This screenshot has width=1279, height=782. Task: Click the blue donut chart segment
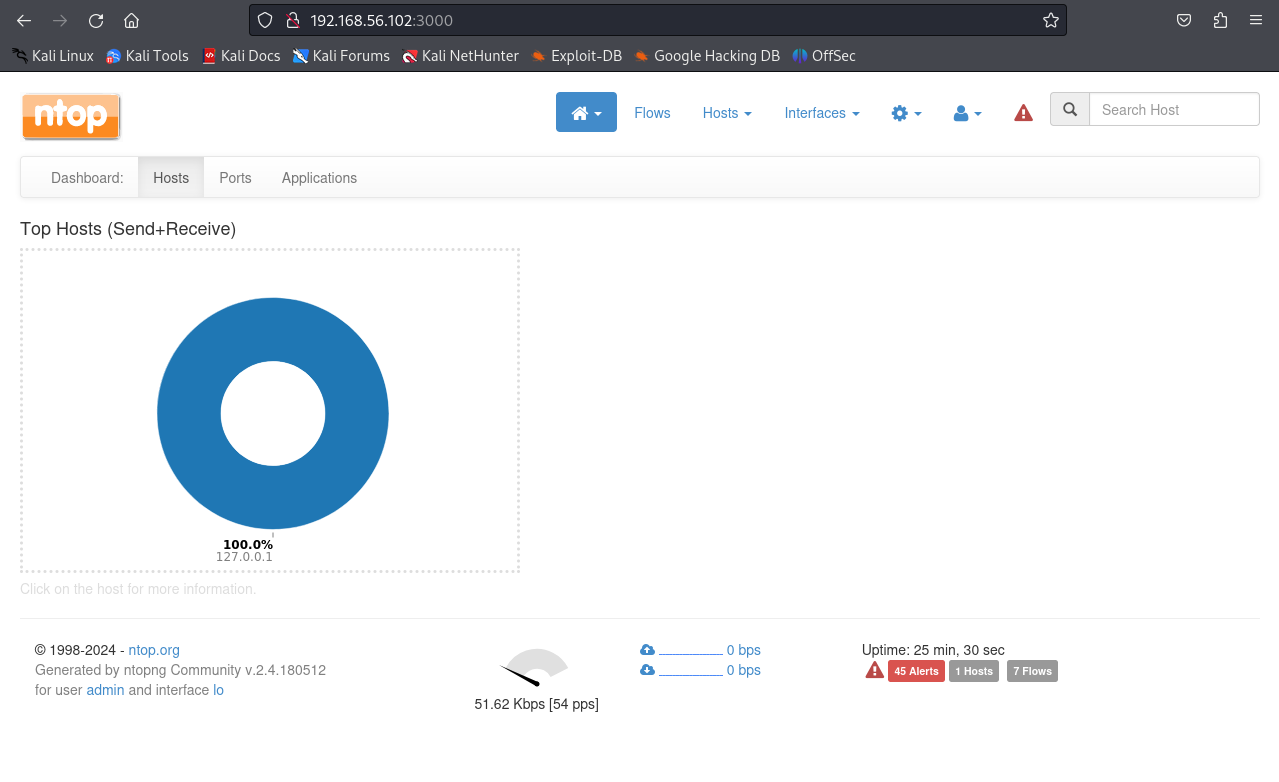(x=190, y=413)
